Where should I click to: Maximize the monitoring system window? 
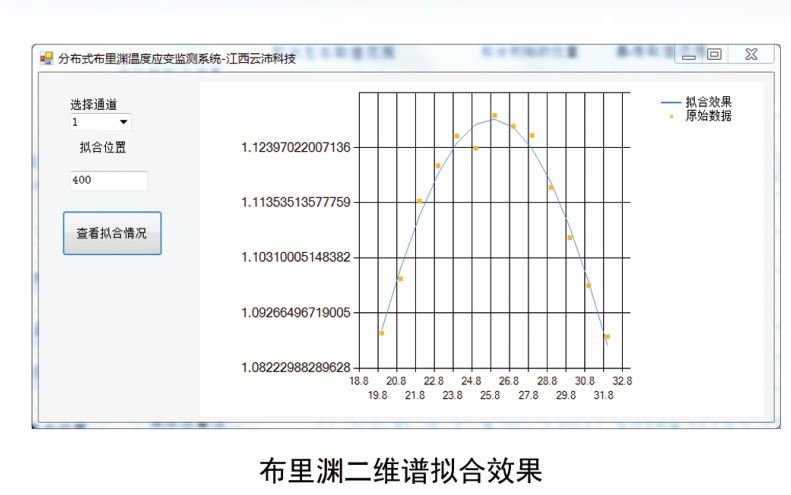click(x=714, y=56)
